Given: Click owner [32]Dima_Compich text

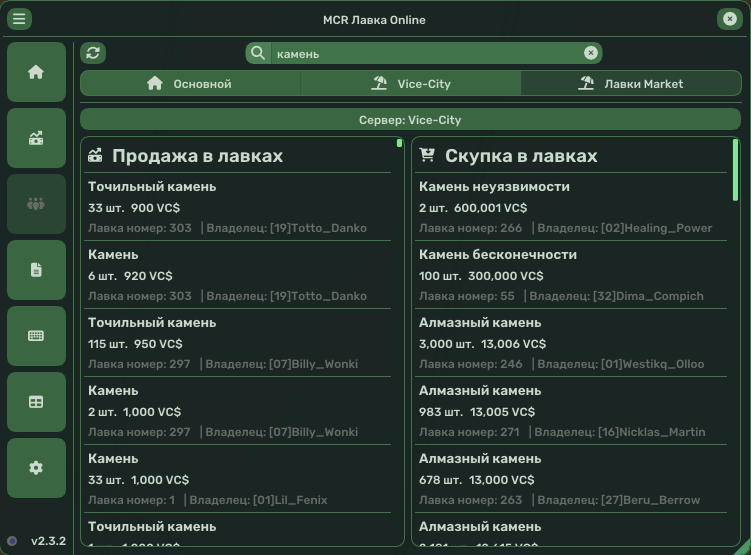Looking at the screenshot, I should pos(649,296).
